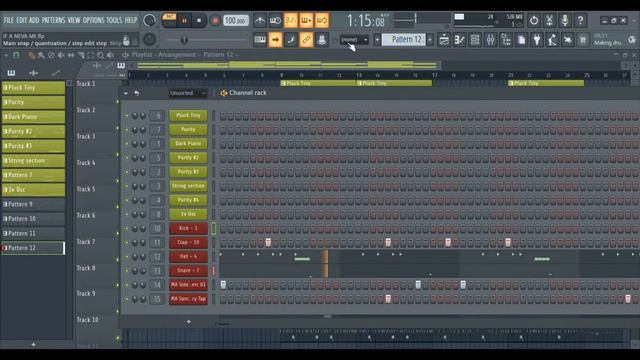Viewport: 640px width, 360px height.
Task: Mute the Clap channel LED
Action: 127,243
